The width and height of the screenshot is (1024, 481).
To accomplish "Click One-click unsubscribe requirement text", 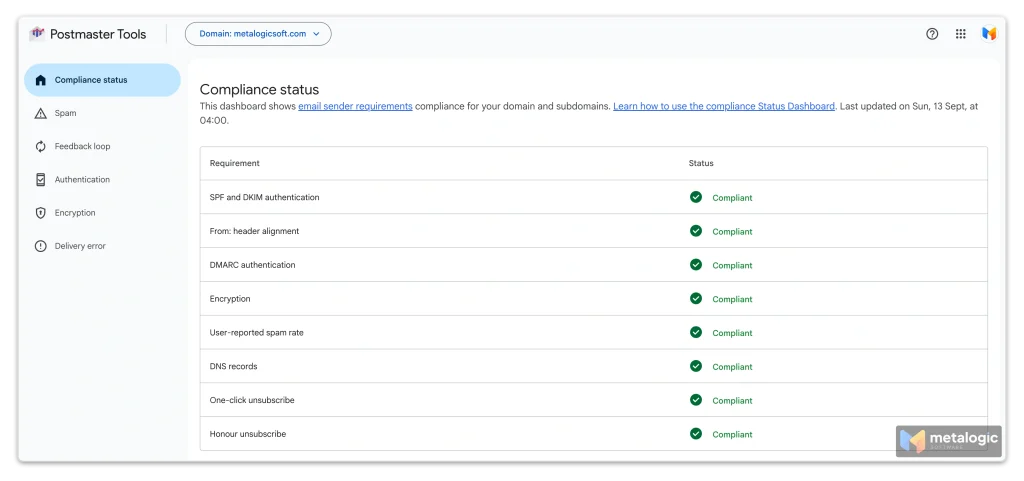I will point(252,400).
